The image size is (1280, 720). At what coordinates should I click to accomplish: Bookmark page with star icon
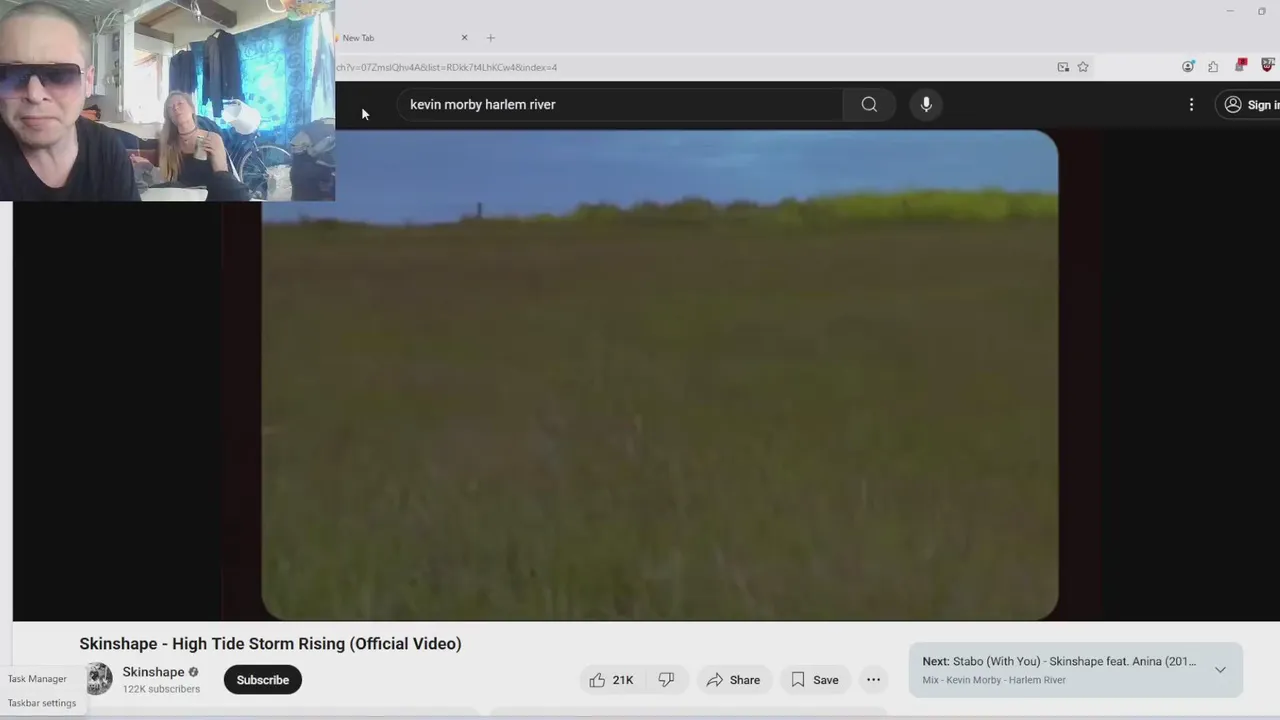[x=1083, y=67]
